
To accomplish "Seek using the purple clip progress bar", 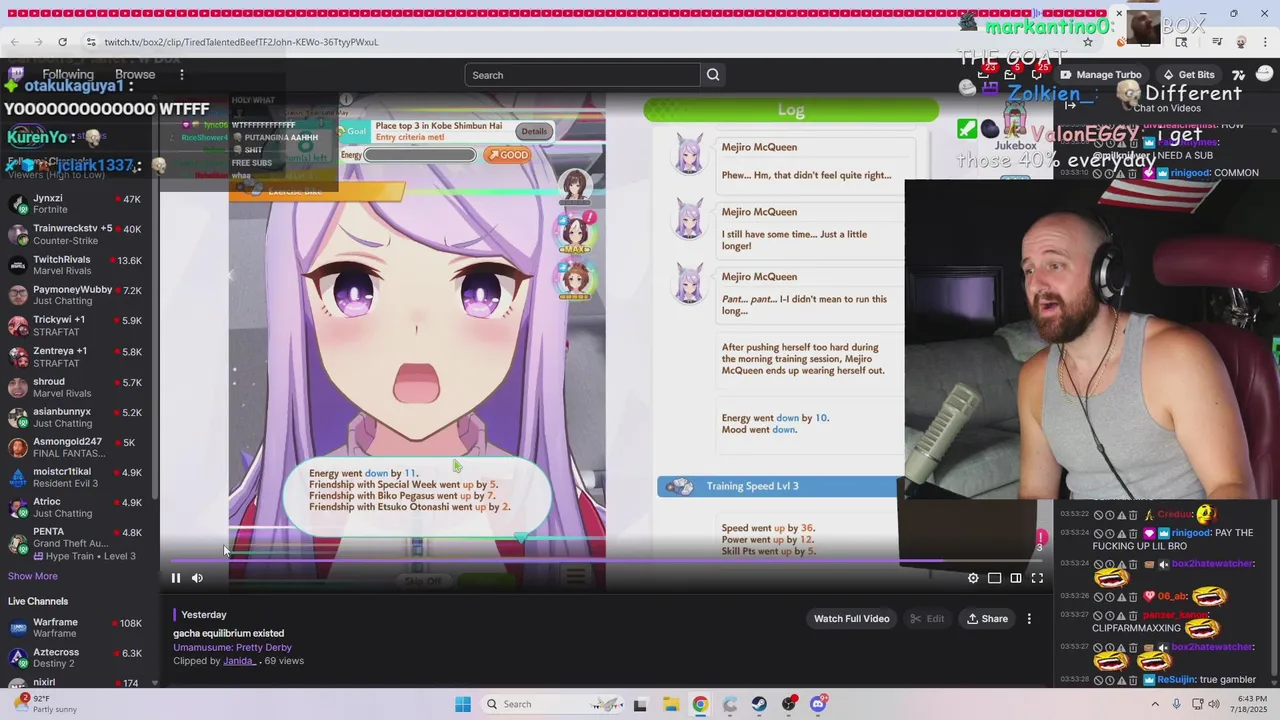I will [x=606, y=561].
